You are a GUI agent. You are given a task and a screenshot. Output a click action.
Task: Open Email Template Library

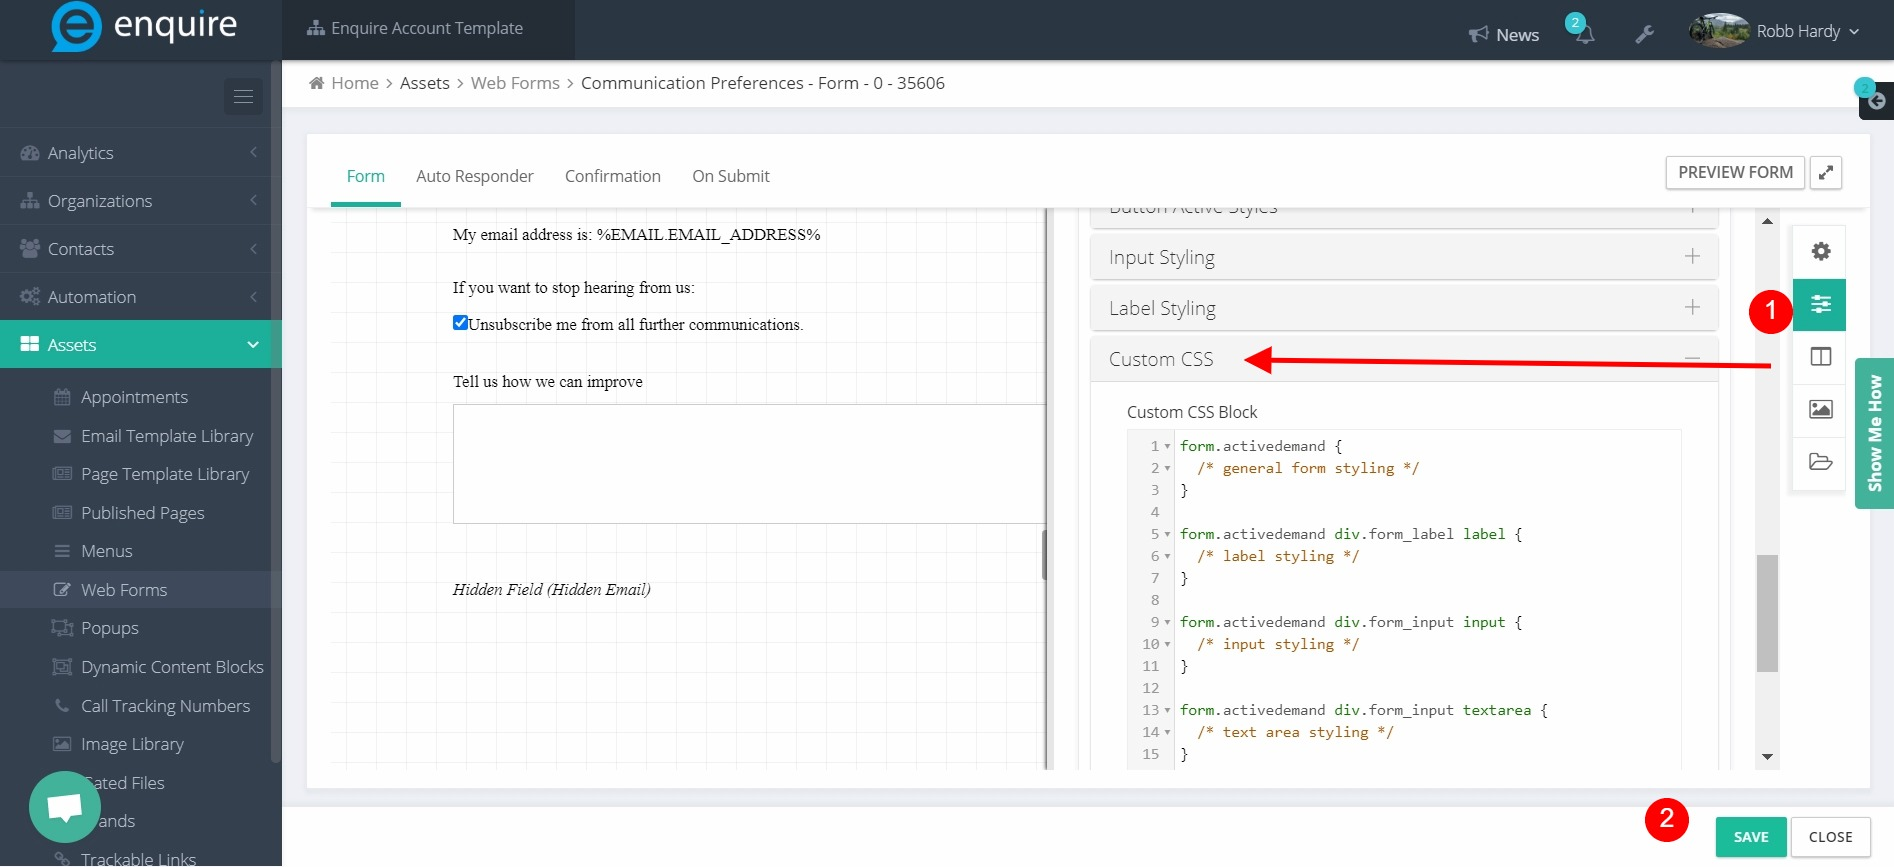click(x=167, y=436)
